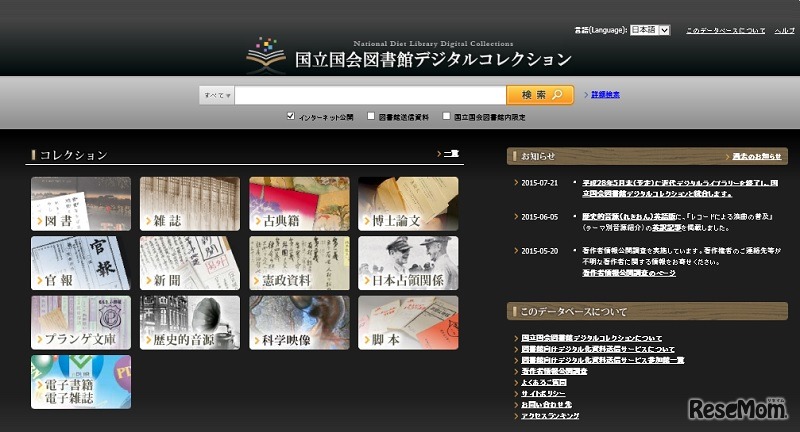Viewport: 800px width, 432px height.
Task: Open the サイトポリシー link
Action: (543, 394)
